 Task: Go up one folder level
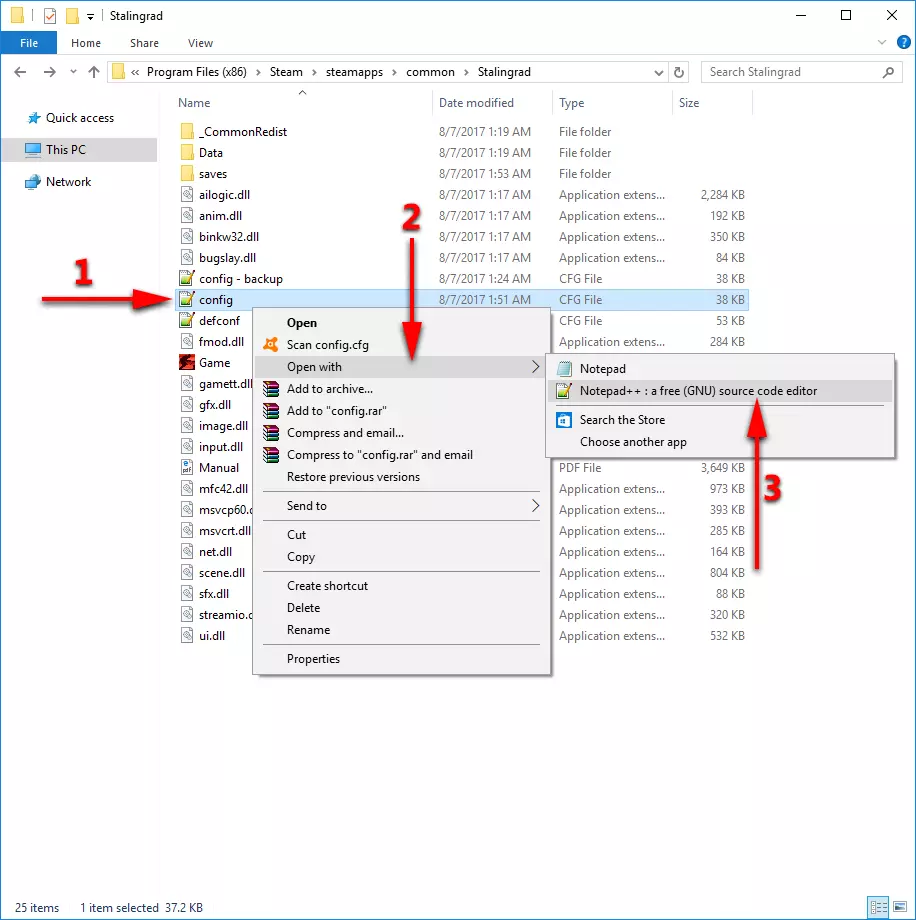tap(94, 72)
